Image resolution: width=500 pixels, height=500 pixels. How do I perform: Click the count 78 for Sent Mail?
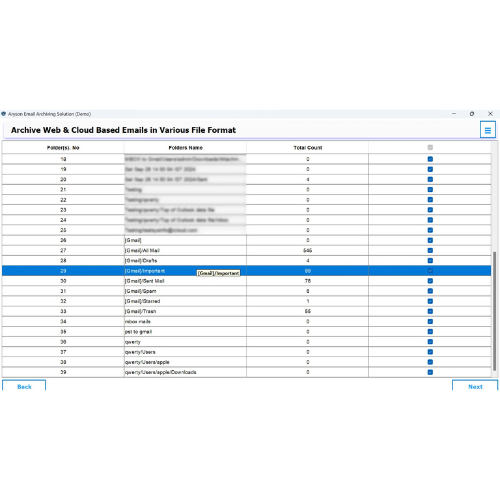coord(308,281)
